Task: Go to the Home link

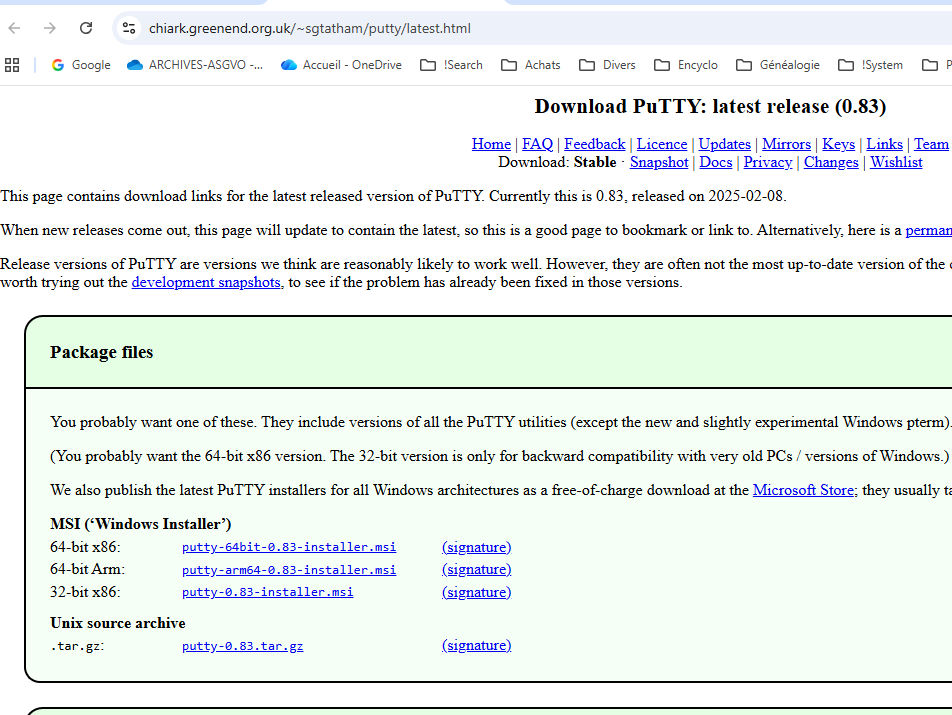Action: pyautogui.click(x=491, y=144)
